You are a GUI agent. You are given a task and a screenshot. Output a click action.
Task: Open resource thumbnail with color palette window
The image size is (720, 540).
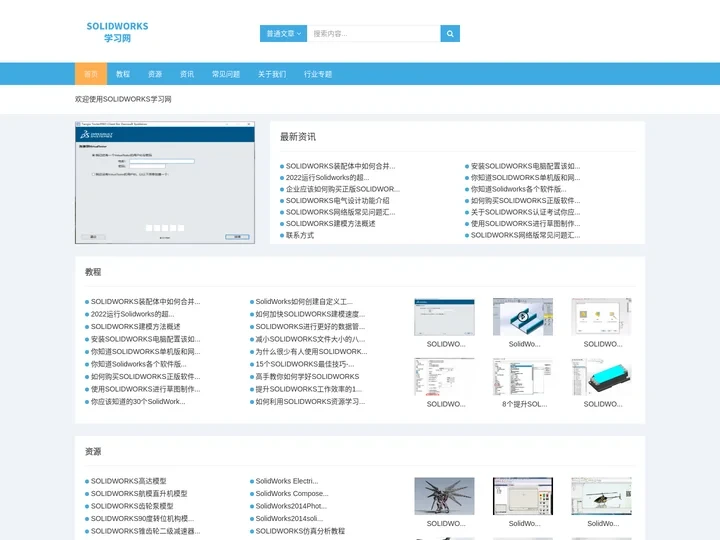tap(523, 496)
